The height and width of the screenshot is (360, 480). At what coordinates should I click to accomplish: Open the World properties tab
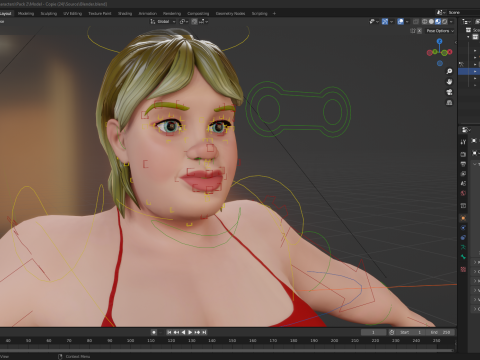463,193
